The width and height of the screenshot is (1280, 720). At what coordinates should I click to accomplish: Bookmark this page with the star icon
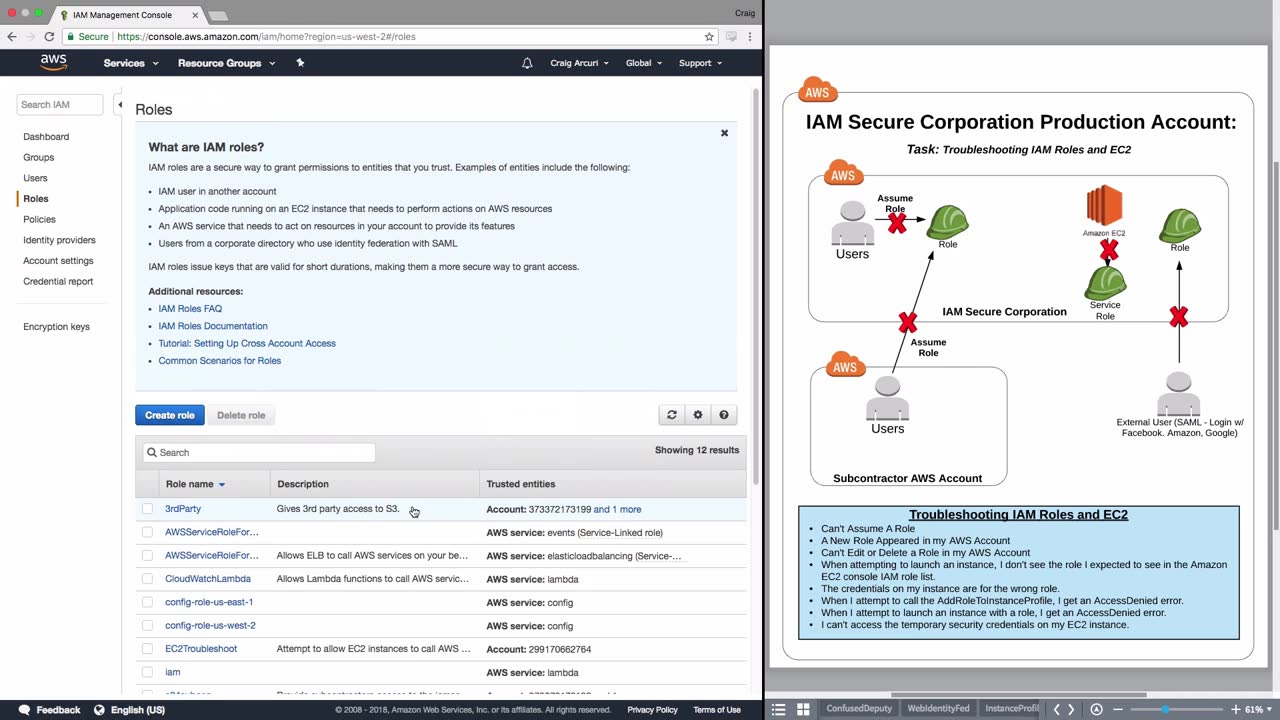click(709, 37)
